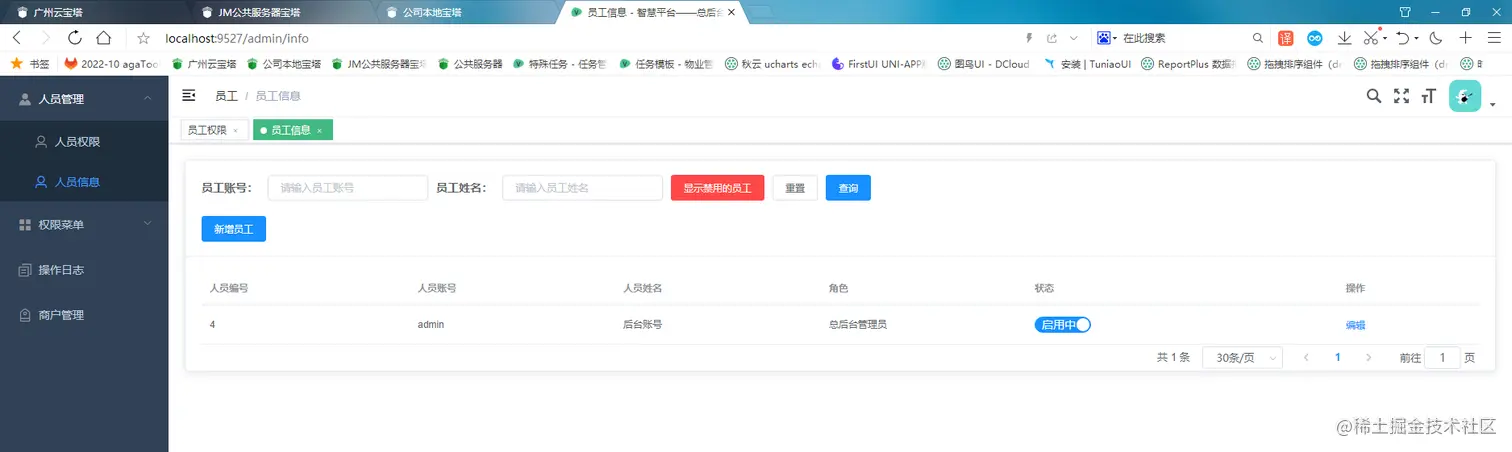Click the blue infinity extension icon
Viewport: 1512px width, 452px height.
pos(1315,38)
